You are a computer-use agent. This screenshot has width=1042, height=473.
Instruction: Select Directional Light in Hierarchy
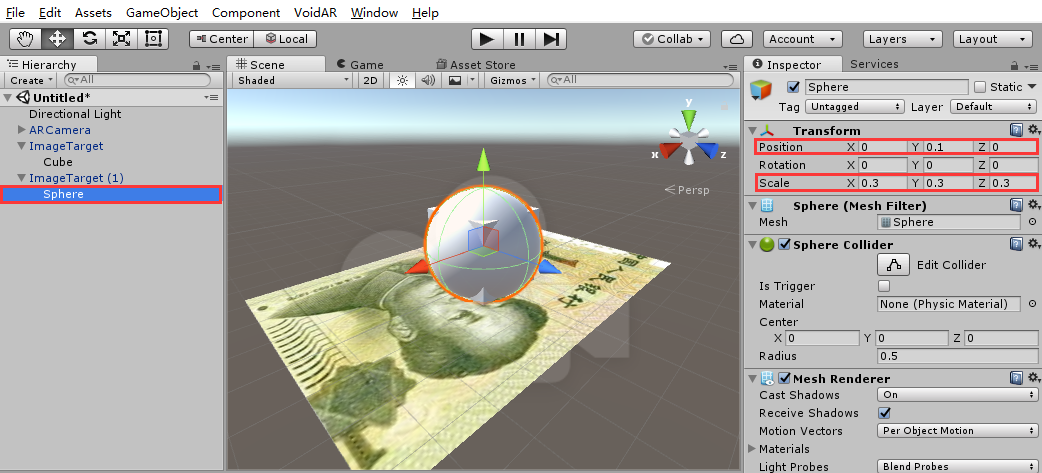(x=75, y=114)
